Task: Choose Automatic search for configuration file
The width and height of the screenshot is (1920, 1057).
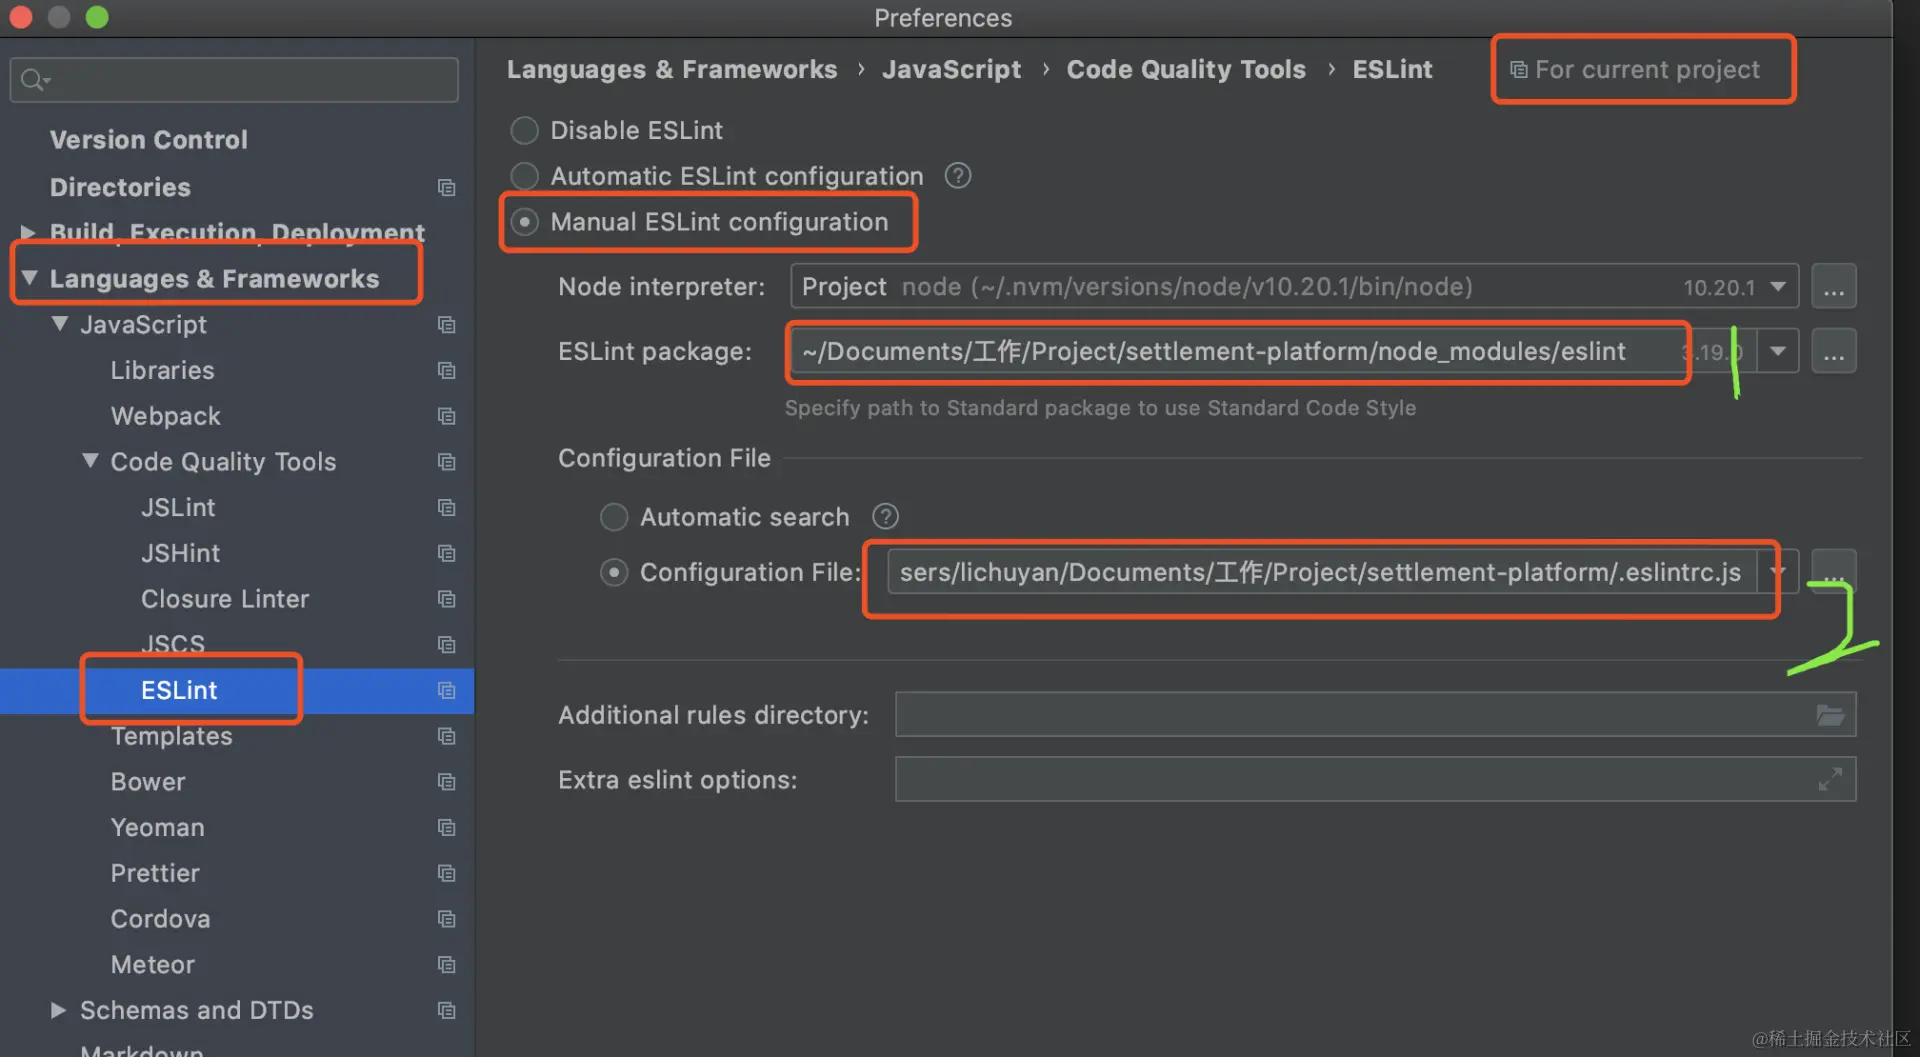Action: coord(614,517)
